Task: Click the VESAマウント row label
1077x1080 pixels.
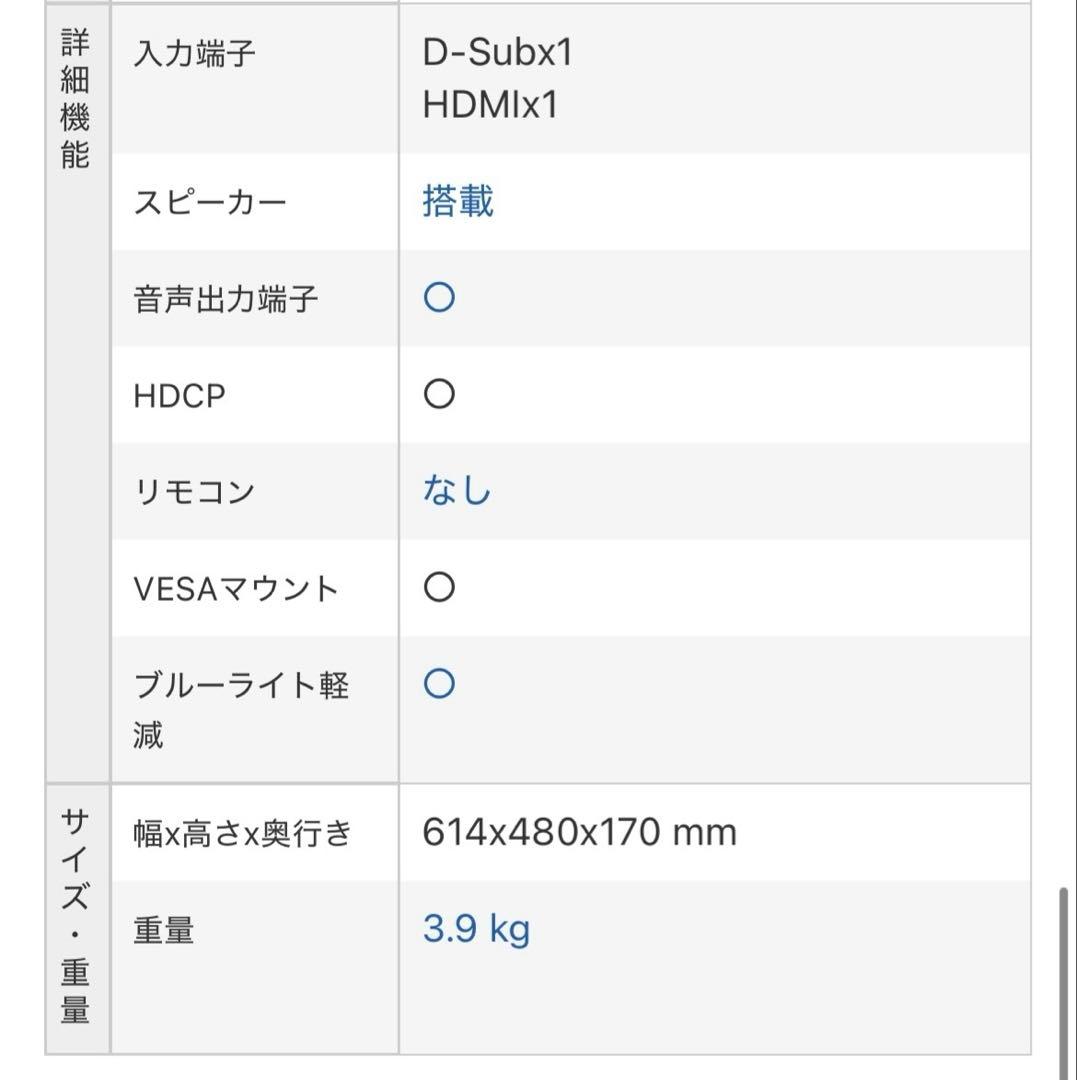Action: tap(236, 589)
